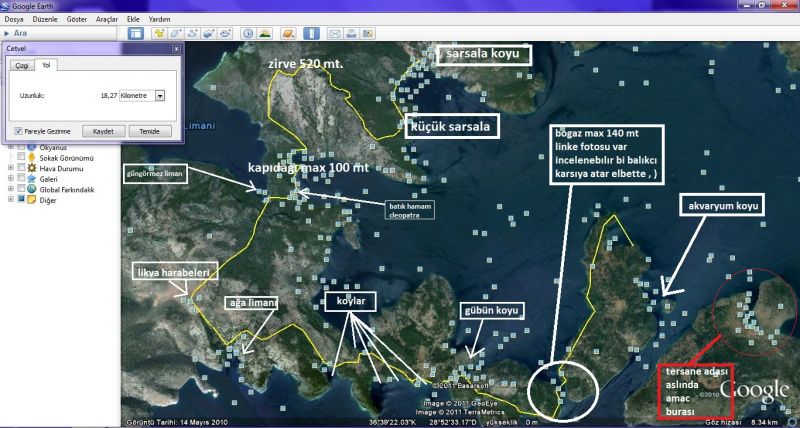The width and height of the screenshot is (800, 428).
Task: Open the Düzenle menu
Action: click(x=46, y=19)
